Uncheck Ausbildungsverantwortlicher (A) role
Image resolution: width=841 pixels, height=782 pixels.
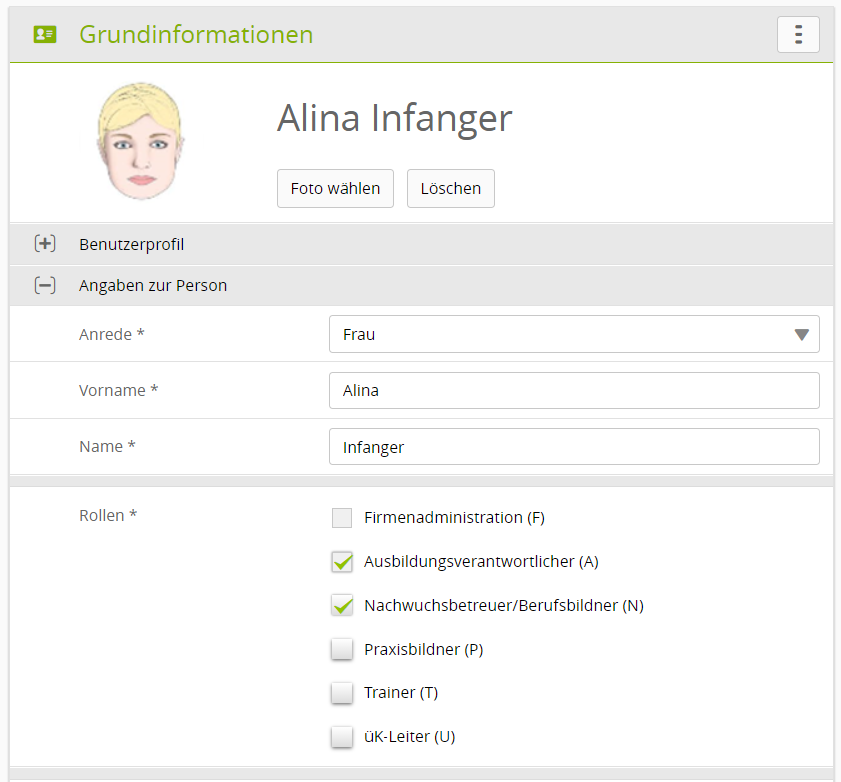pyautogui.click(x=342, y=562)
